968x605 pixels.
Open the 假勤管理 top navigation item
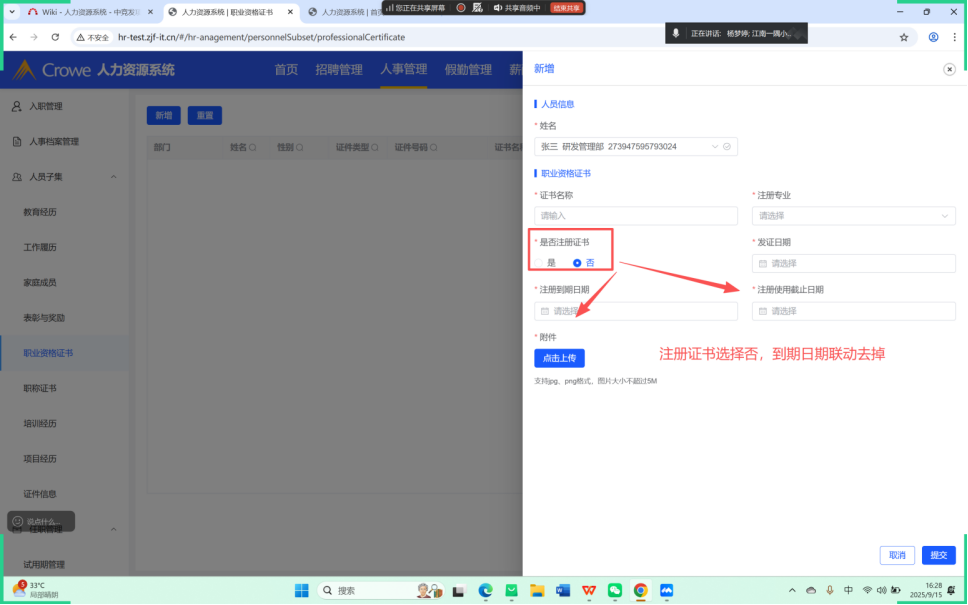(x=468, y=70)
